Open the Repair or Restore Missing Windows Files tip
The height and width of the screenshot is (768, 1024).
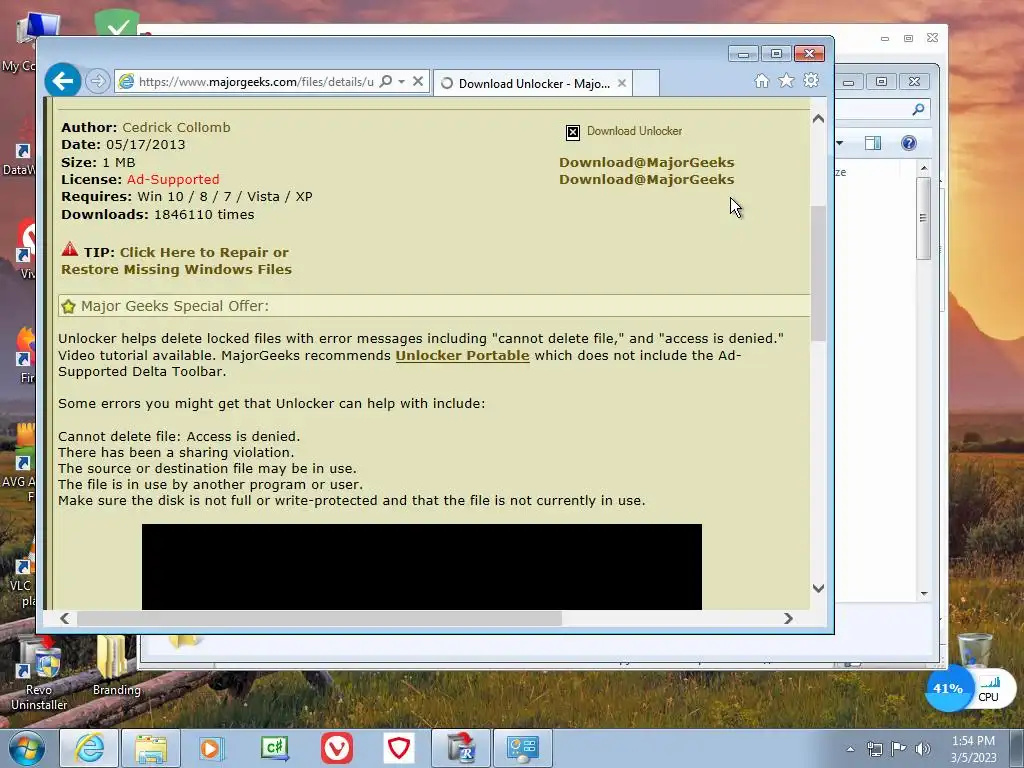click(x=176, y=261)
